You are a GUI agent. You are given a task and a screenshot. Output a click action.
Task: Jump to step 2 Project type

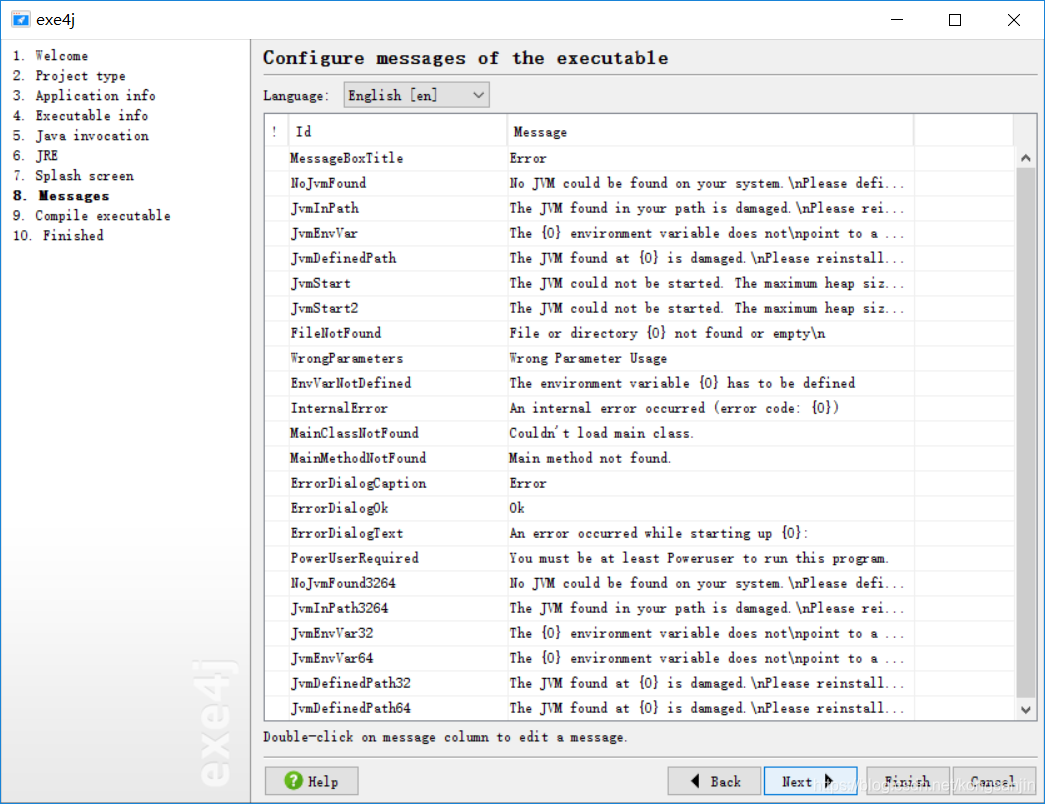(x=69, y=76)
